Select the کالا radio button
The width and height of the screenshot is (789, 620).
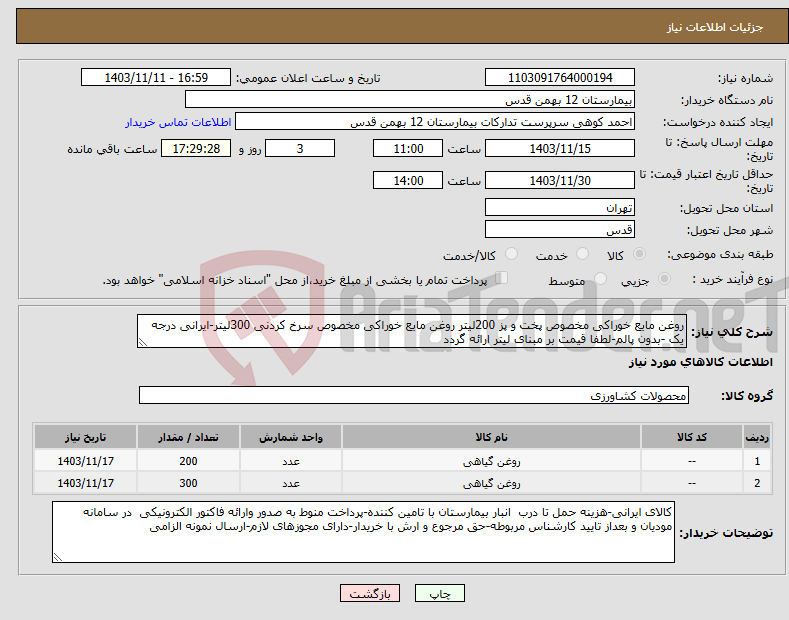[639, 254]
